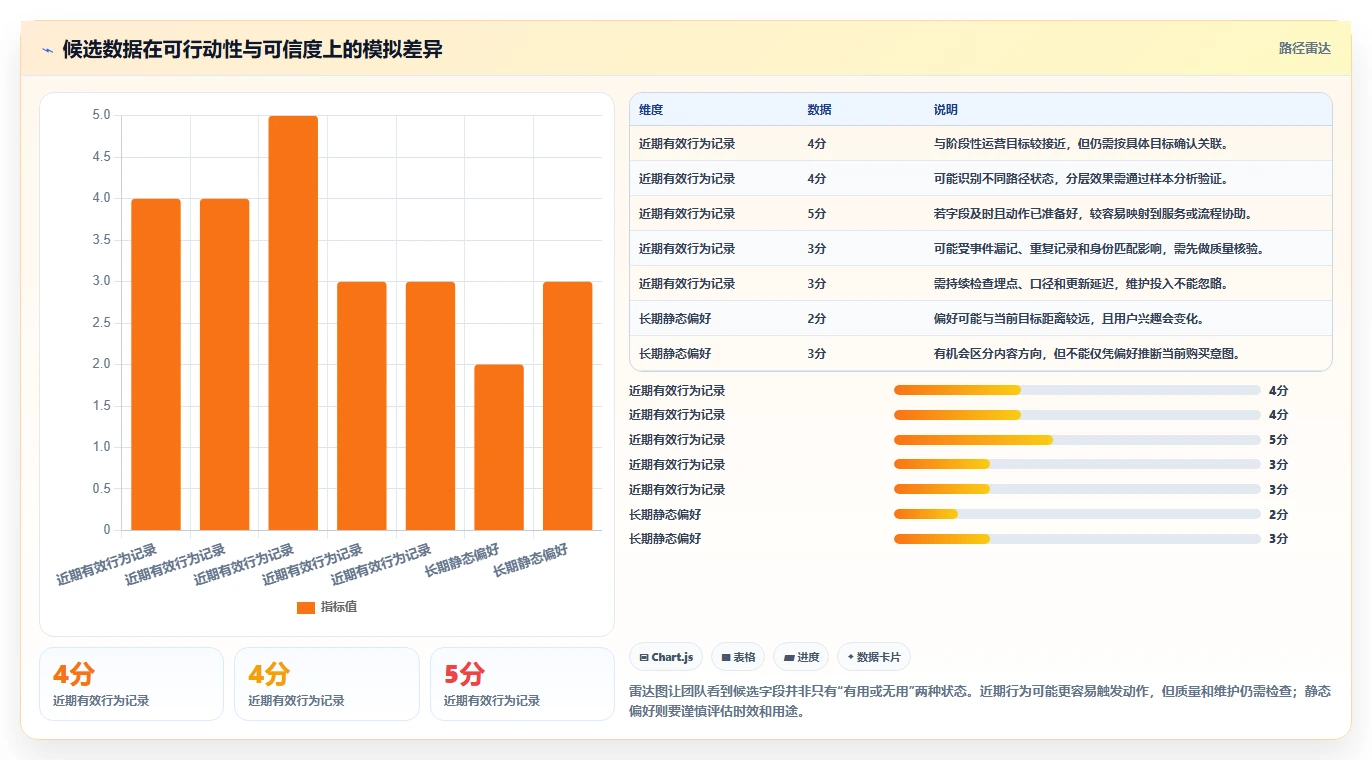The width and height of the screenshot is (1372, 760).
Task: Click the 进度 chip
Action: 801,657
